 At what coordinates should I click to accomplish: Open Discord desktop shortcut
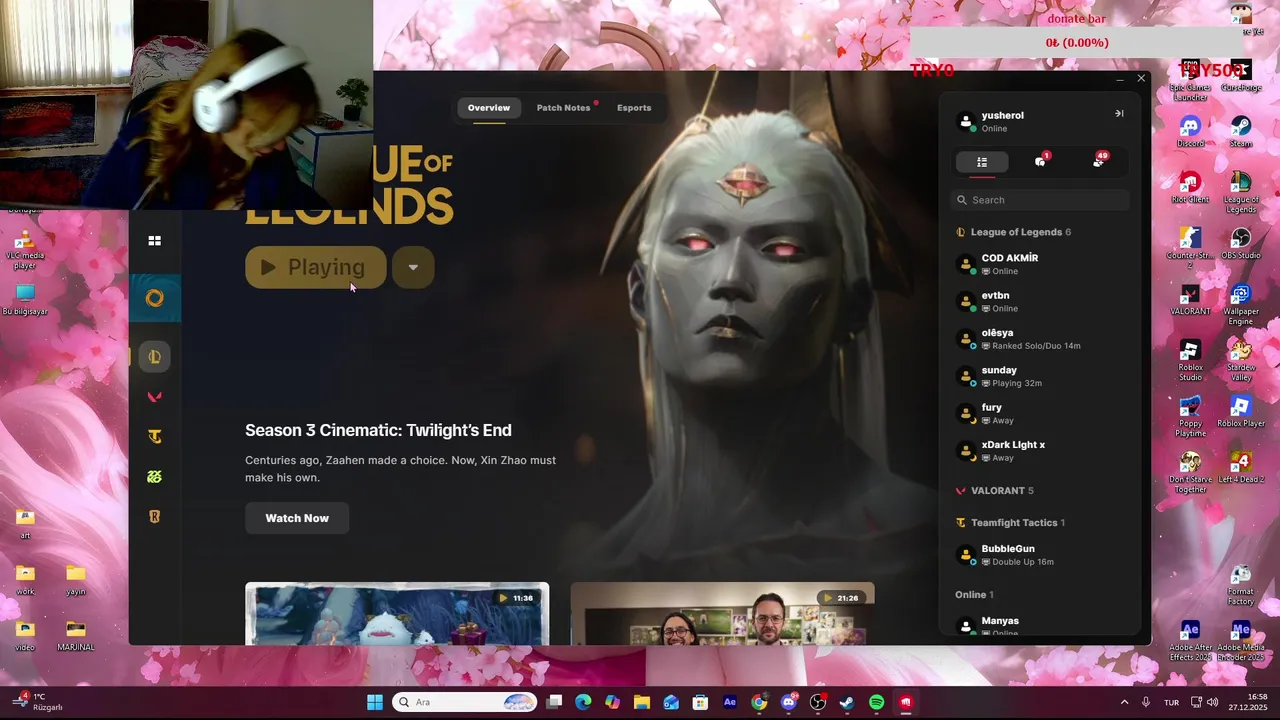[1190, 131]
